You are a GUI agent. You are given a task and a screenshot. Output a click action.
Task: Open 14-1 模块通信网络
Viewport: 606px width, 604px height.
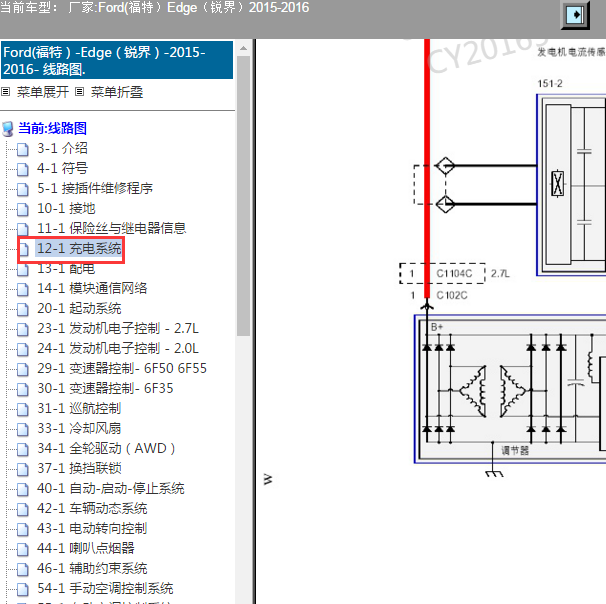pos(92,288)
